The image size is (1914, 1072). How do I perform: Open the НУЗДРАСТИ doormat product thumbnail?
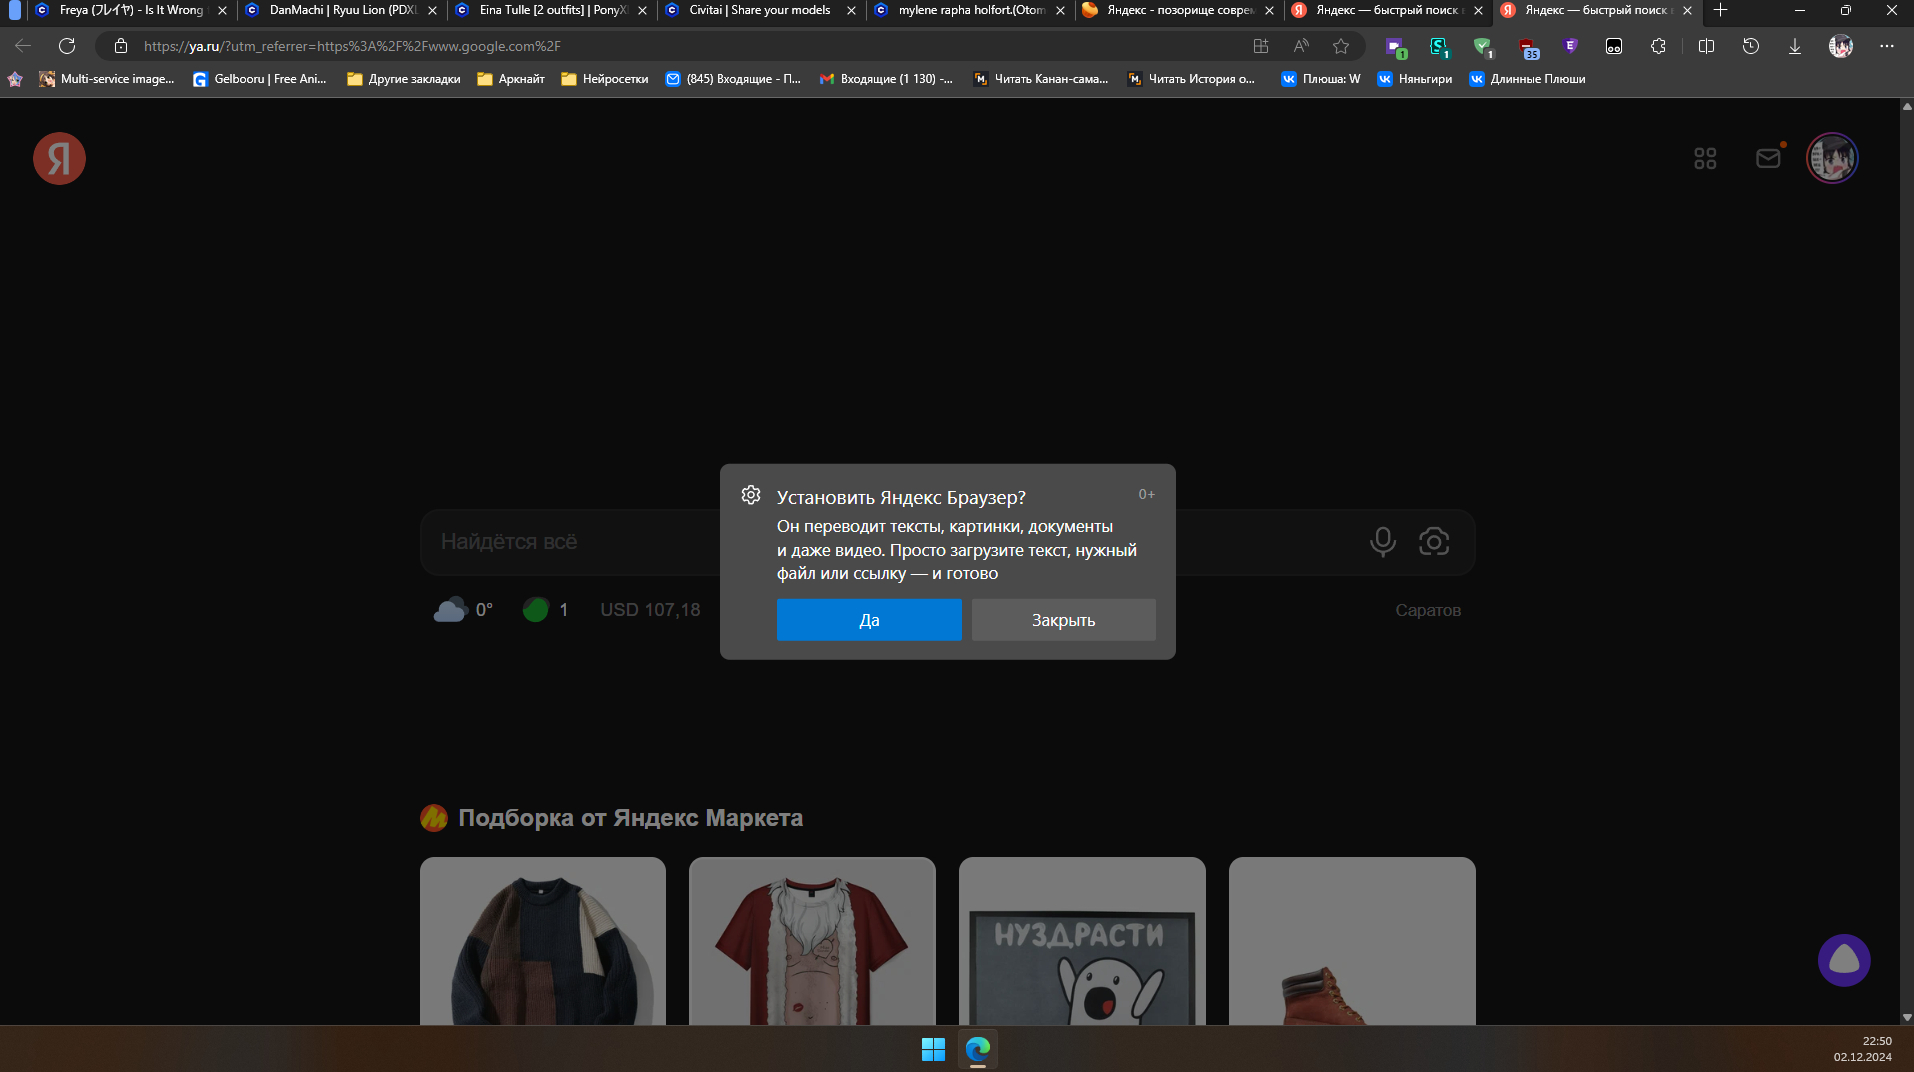[x=1082, y=941]
